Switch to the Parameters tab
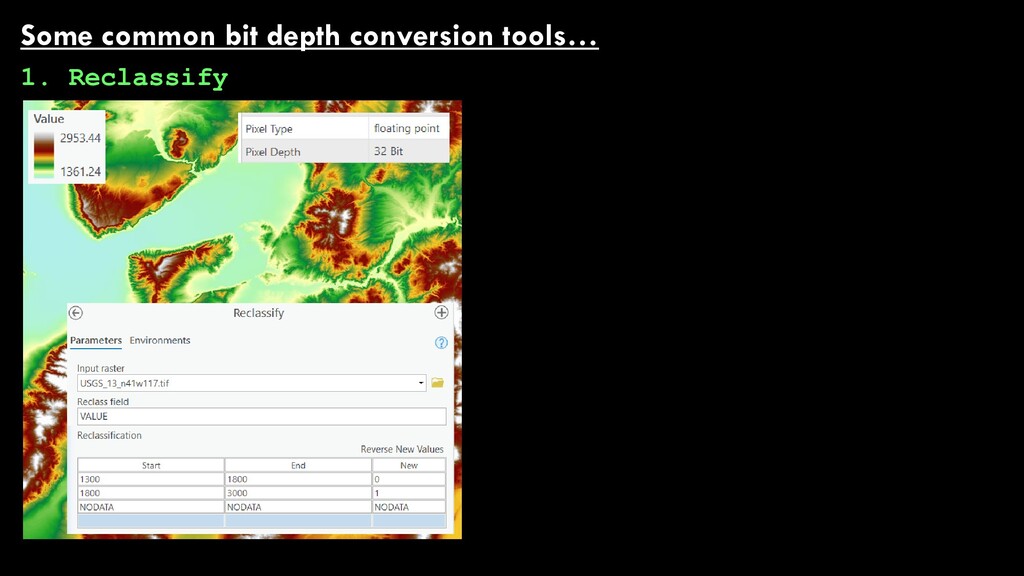This screenshot has width=1024, height=576. [x=96, y=340]
